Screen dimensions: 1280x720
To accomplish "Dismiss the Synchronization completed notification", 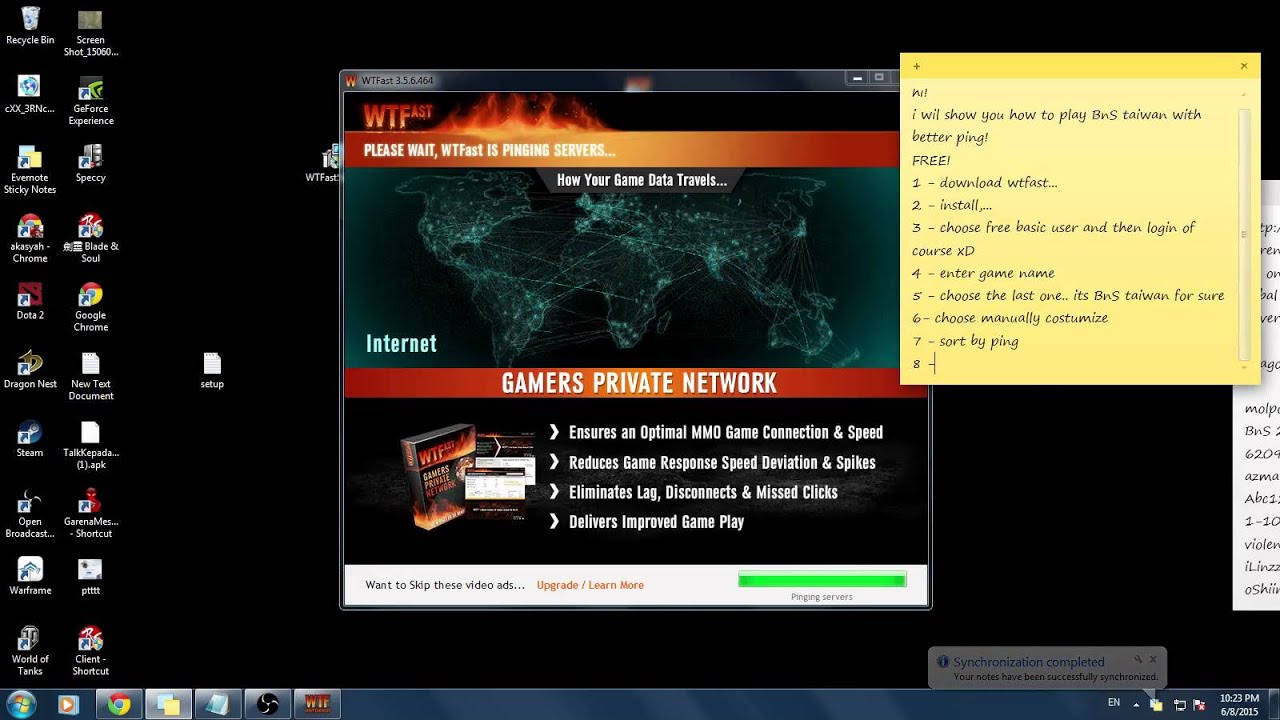I will (1152, 659).
